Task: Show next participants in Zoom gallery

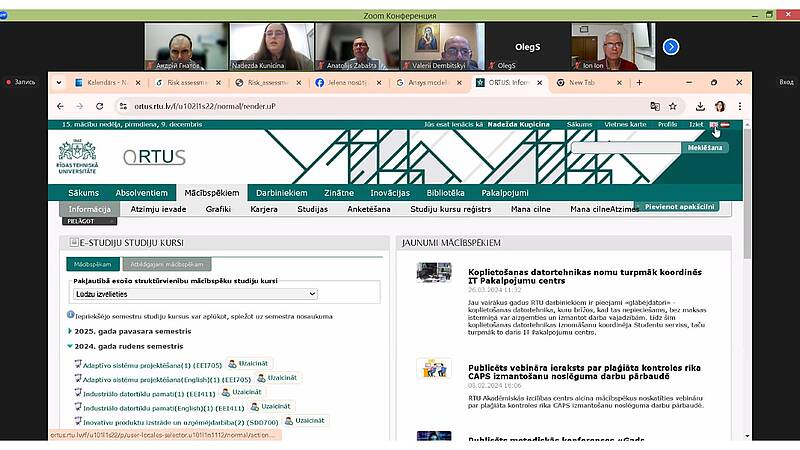Action: [671, 47]
